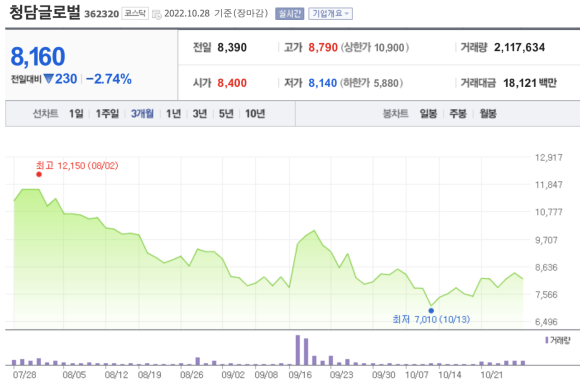Click the 실시간 real-time button
The image size is (580, 392).
click(289, 14)
